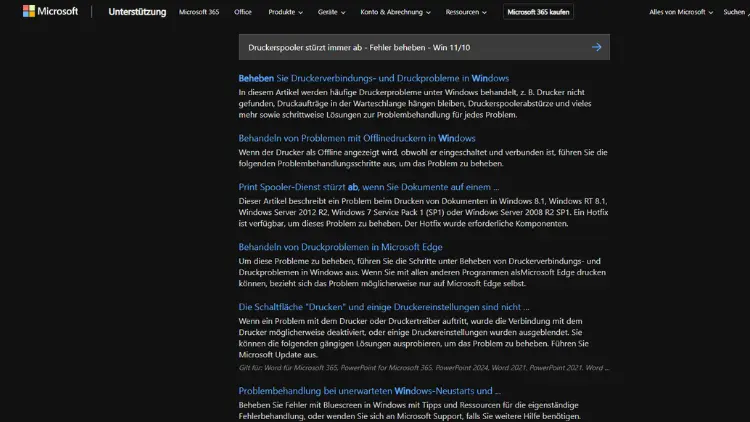Screen dimensions: 750x422
Task: Open the Office navigation item
Action: [243, 12]
